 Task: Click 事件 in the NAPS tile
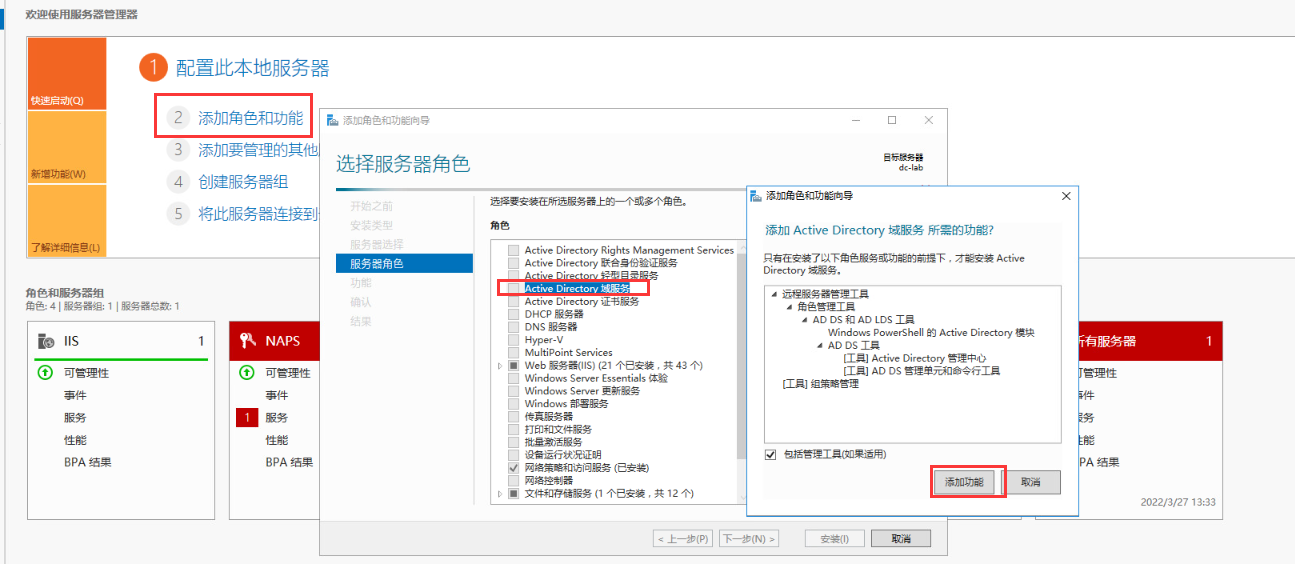click(x=277, y=395)
